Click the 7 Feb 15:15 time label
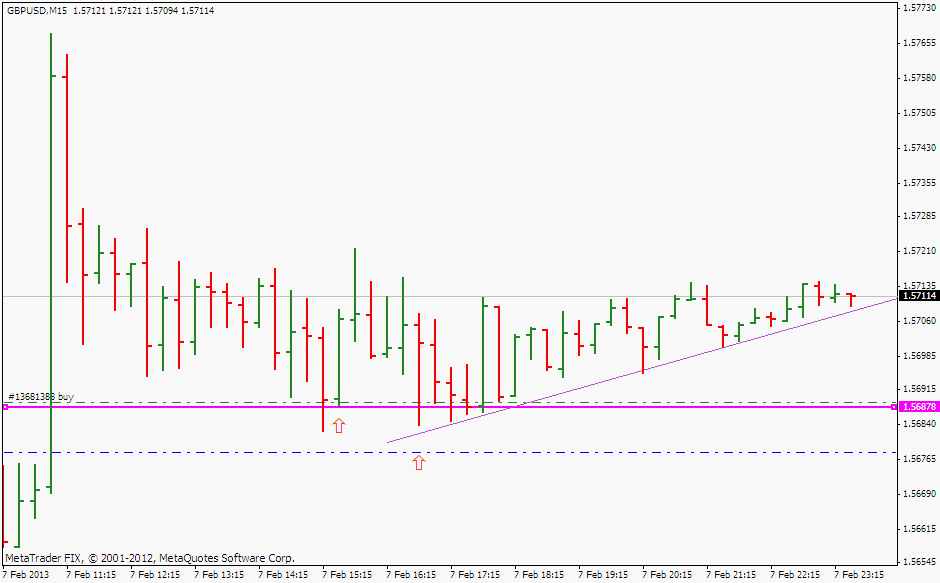The height and width of the screenshot is (583, 940). (x=347, y=575)
